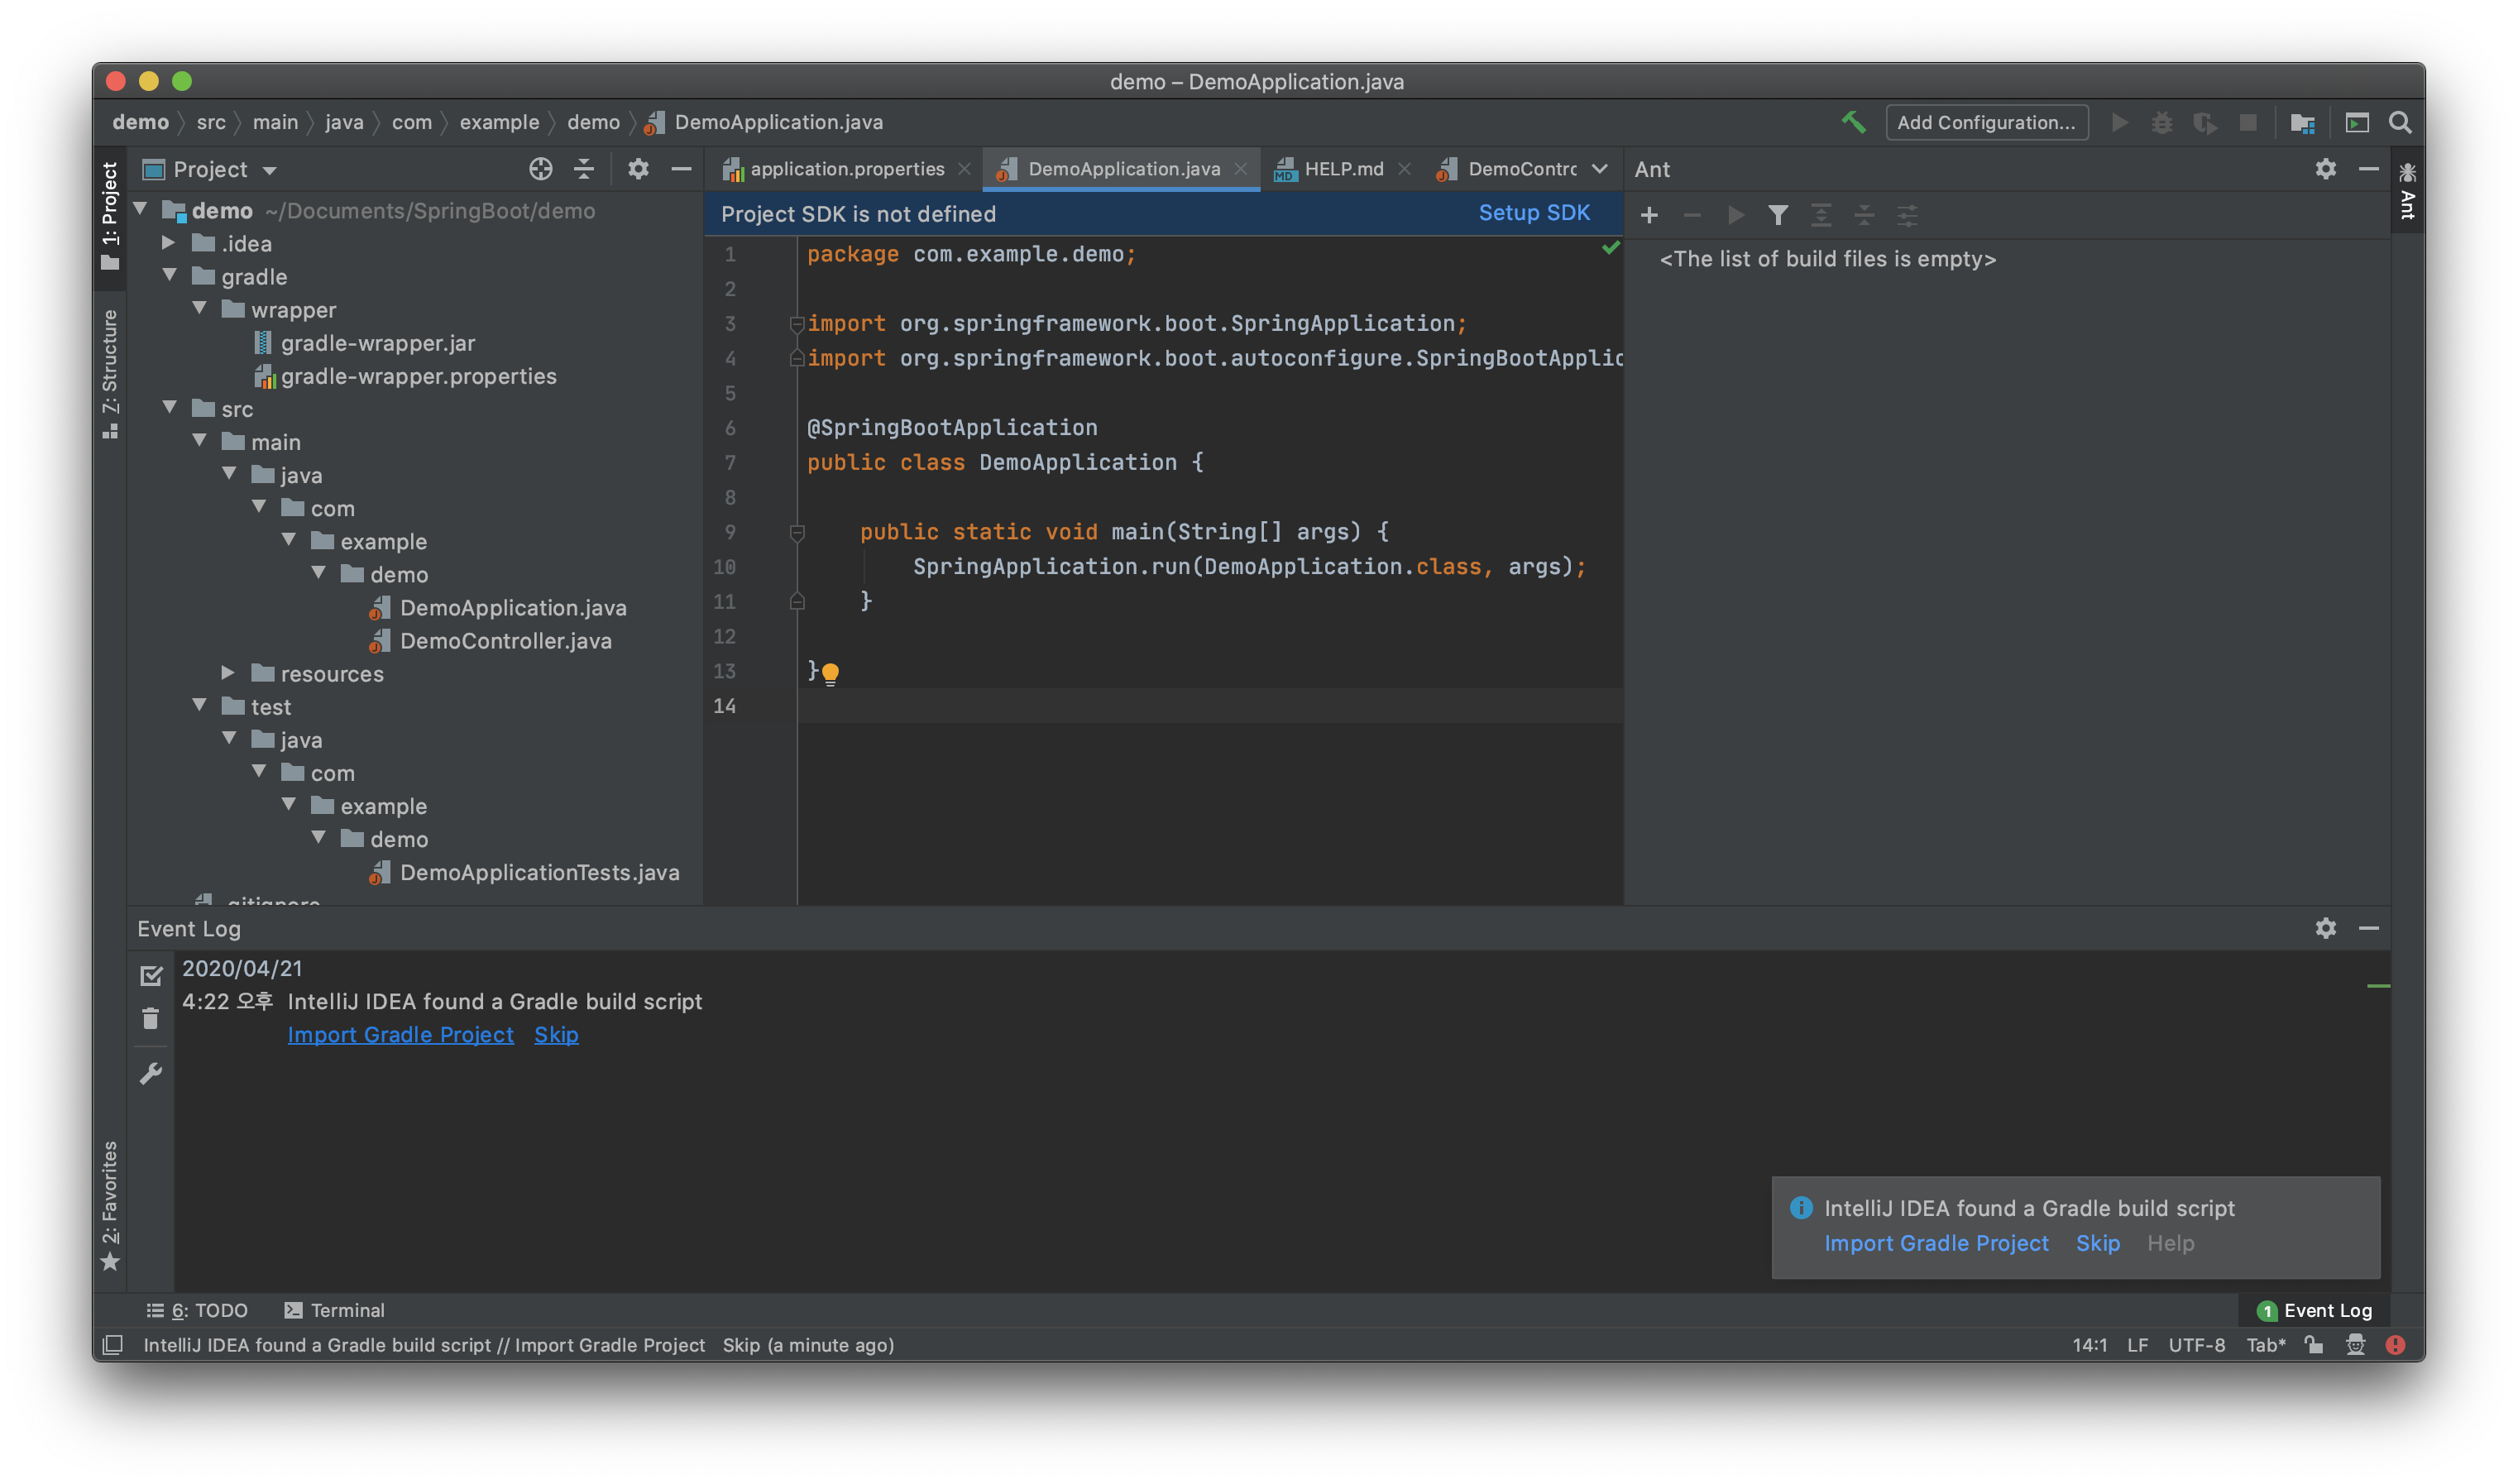2518x1484 pixels.
Task: Clear the Event Log with the trash icon
Action: pyautogui.click(x=151, y=1018)
